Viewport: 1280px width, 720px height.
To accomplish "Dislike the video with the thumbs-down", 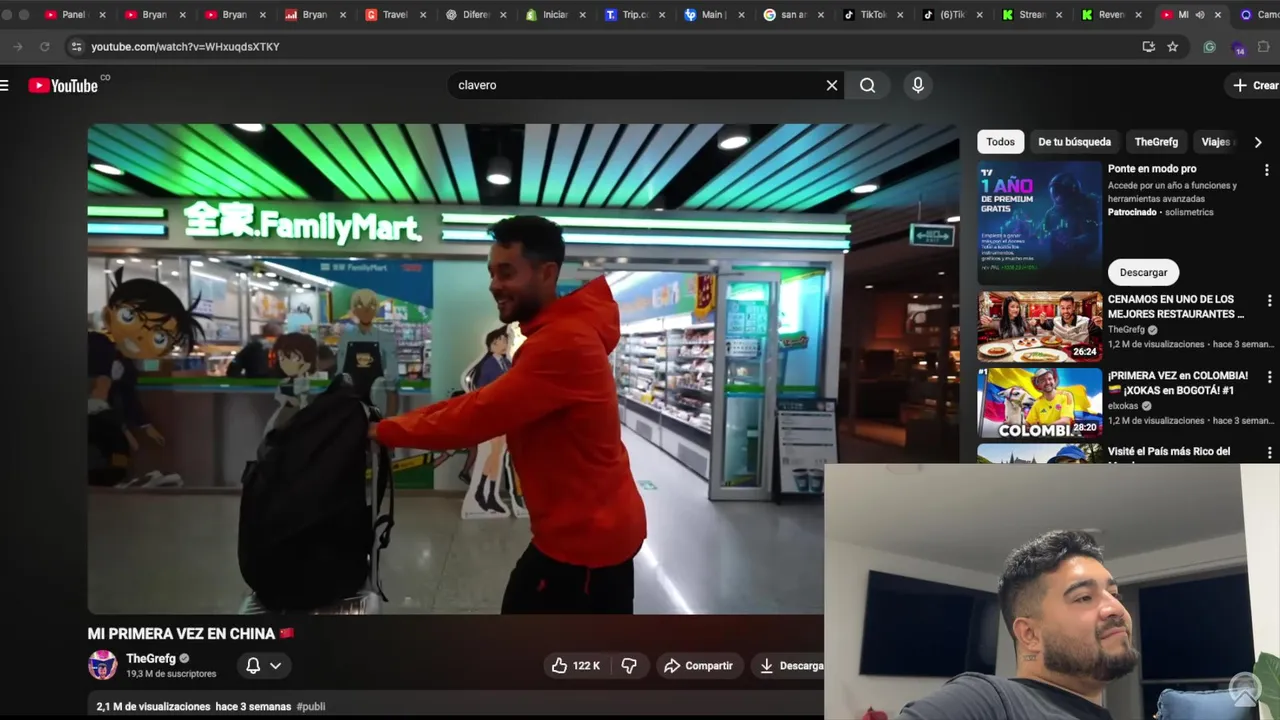I will click(629, 666).
